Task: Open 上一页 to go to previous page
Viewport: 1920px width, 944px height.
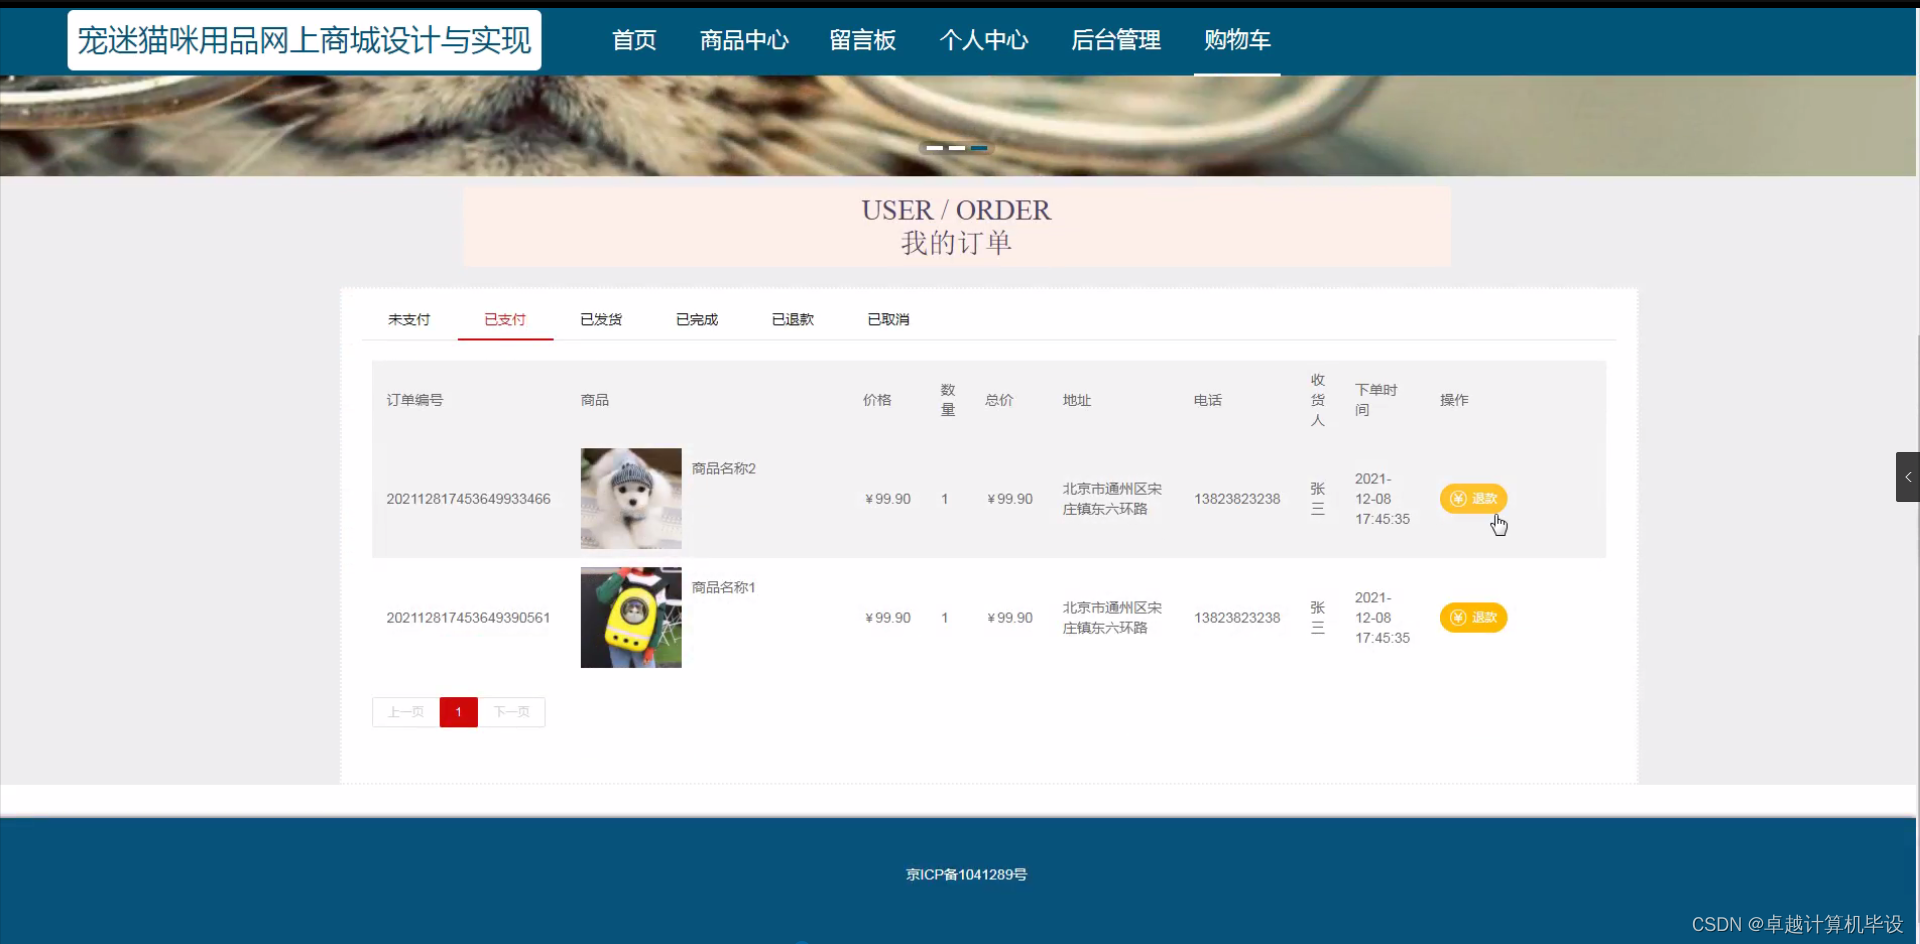Action: click(404, 712)
